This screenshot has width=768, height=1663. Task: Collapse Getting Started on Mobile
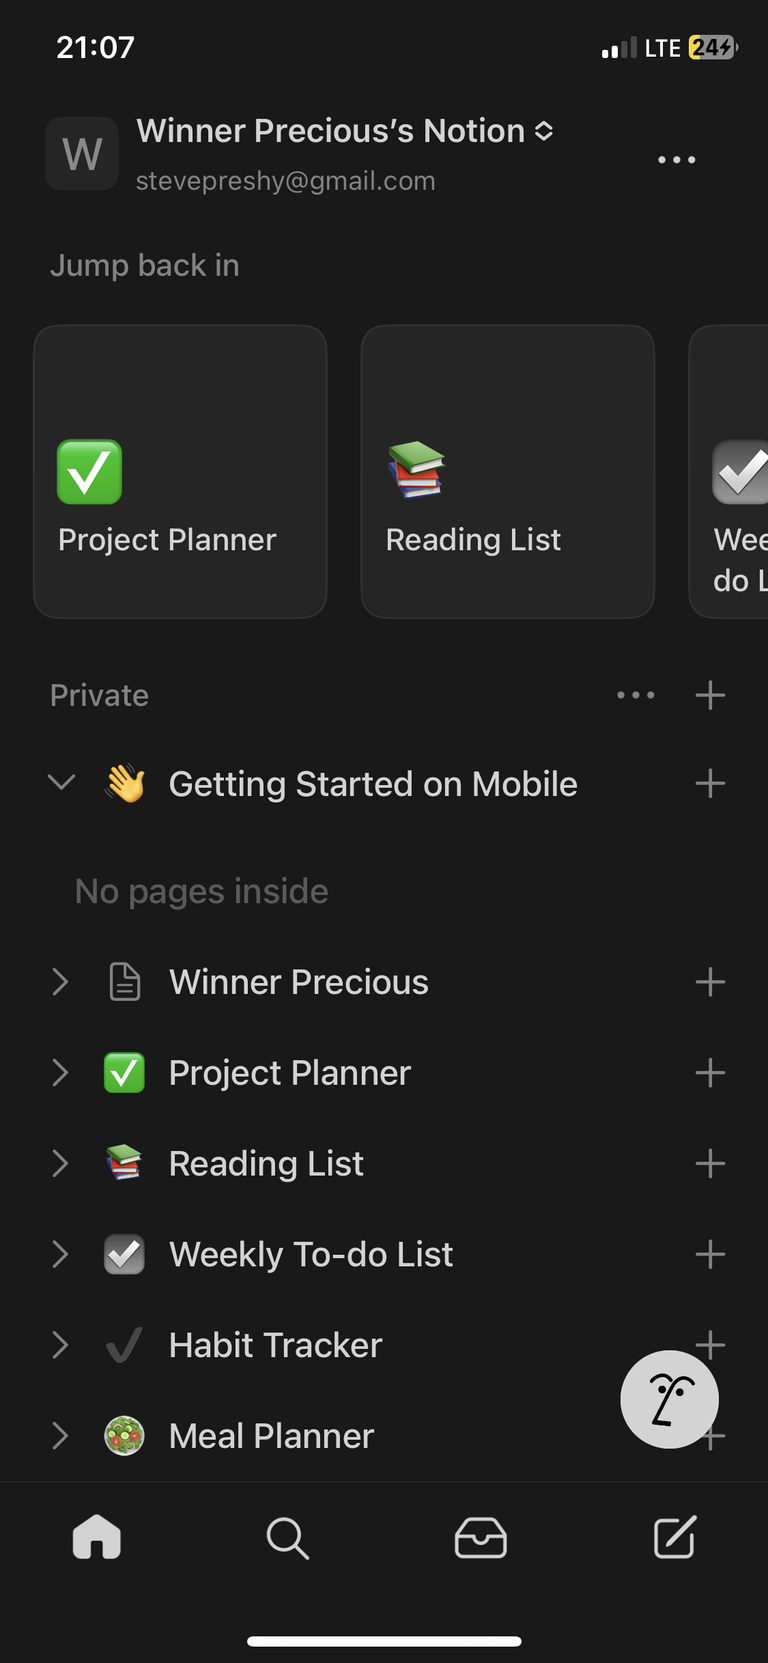pos(61,783)
